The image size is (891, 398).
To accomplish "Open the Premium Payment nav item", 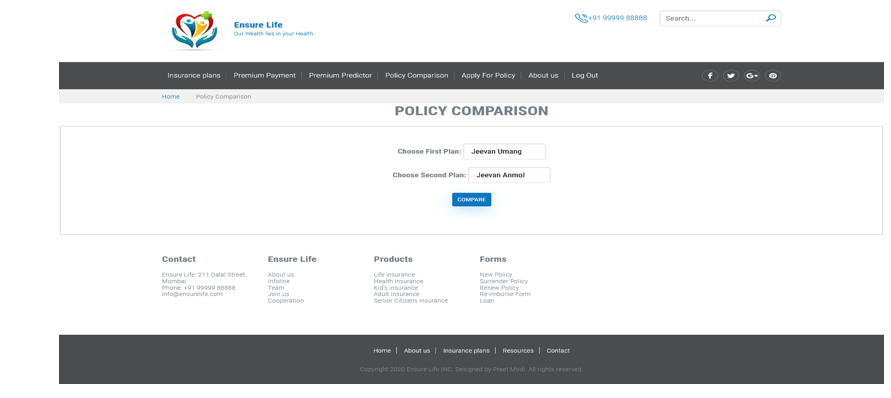I will pyautogui.click(x=265, y=76).
